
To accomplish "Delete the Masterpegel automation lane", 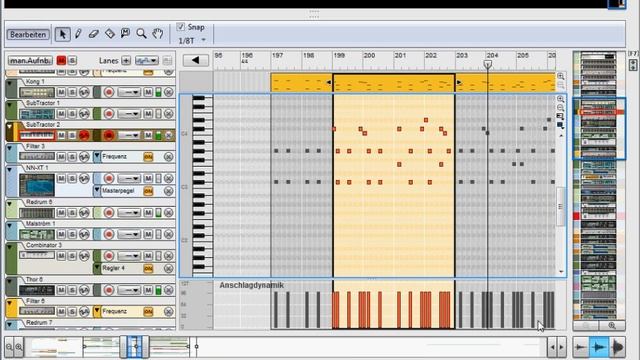I will pos(168,191).
